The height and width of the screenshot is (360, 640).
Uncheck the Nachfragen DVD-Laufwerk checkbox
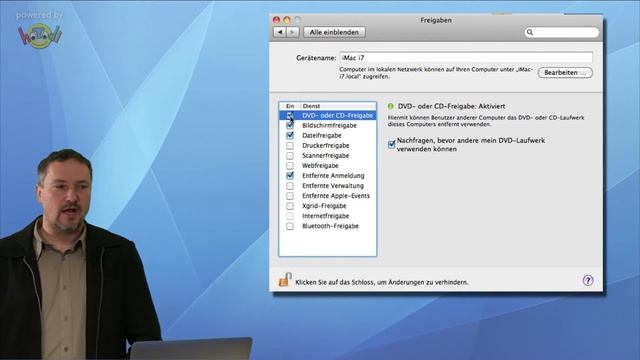(391, 144)
